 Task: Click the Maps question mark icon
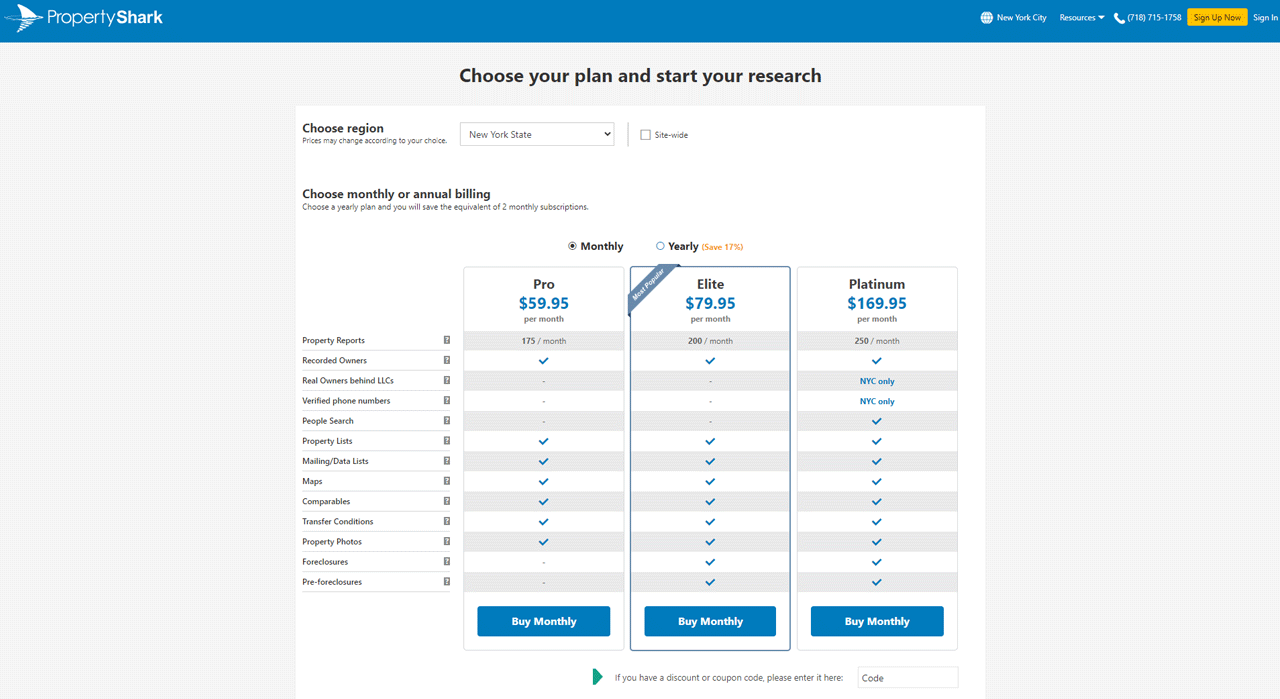click(446, 481)
